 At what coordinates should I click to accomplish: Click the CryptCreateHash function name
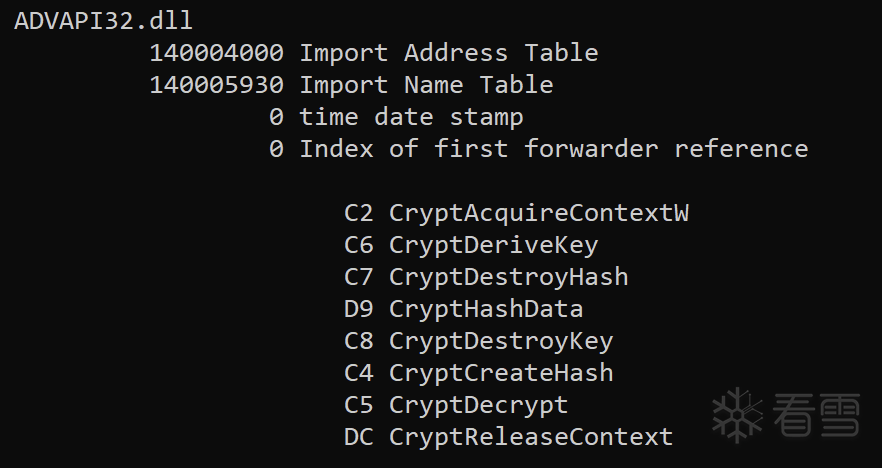coord(500,373)
